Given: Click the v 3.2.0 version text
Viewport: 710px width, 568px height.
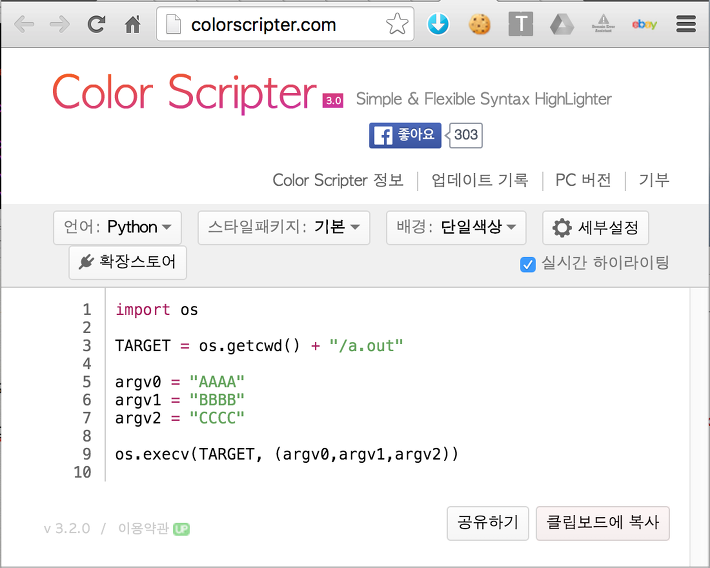Looking at the screenshot, I should coord(67,529).
